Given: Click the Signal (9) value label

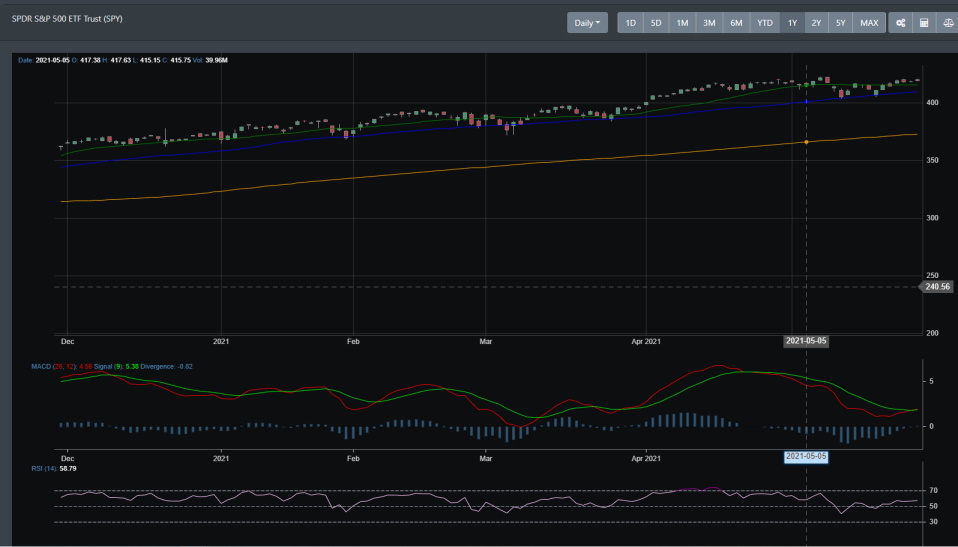Looking at the screenshot, I should pos(116,367).
